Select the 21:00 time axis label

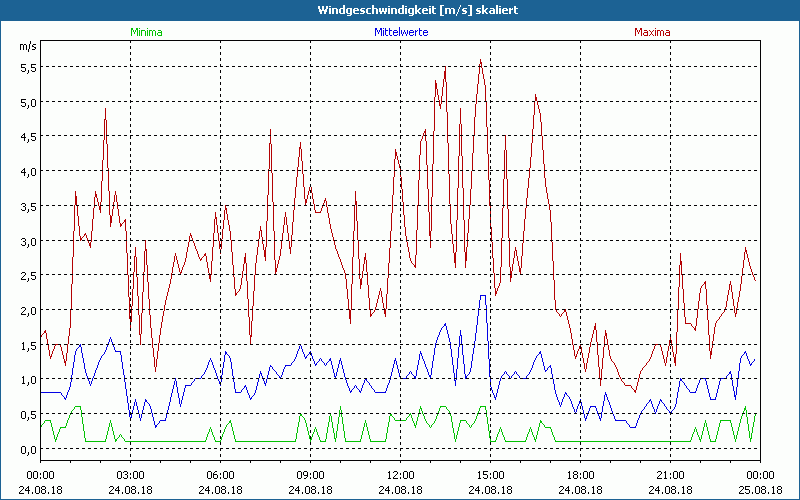coord(670,474)
